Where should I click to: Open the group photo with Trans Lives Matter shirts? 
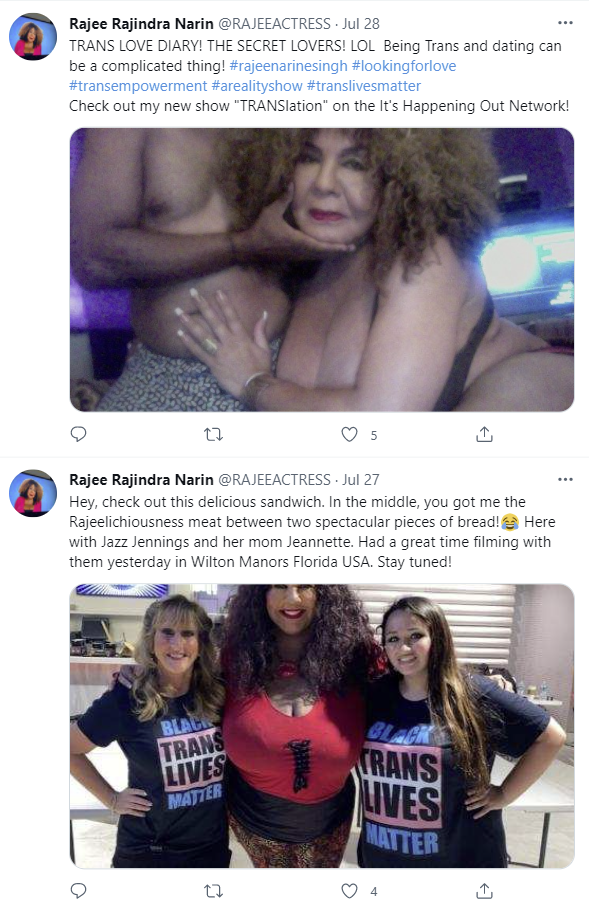point(322,726)
